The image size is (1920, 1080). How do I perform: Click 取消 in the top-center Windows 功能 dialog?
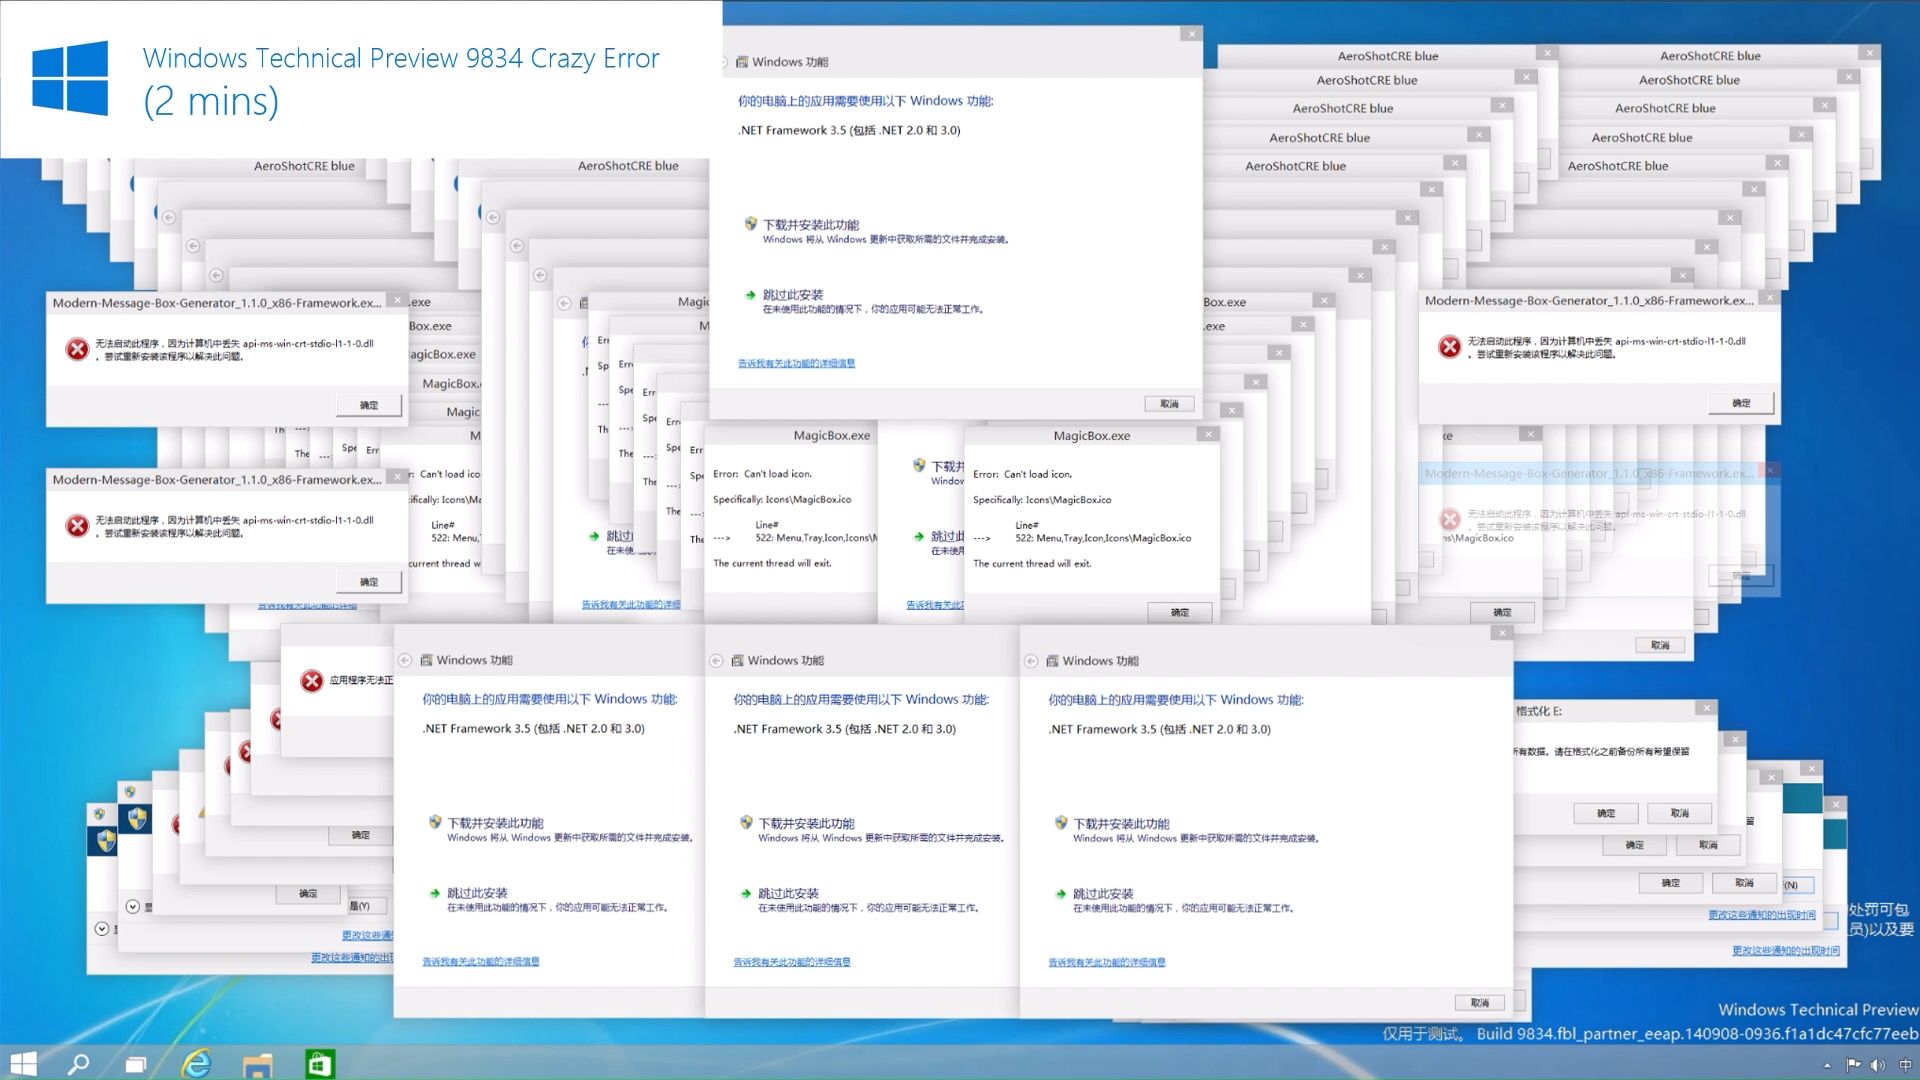(1169, 404)
